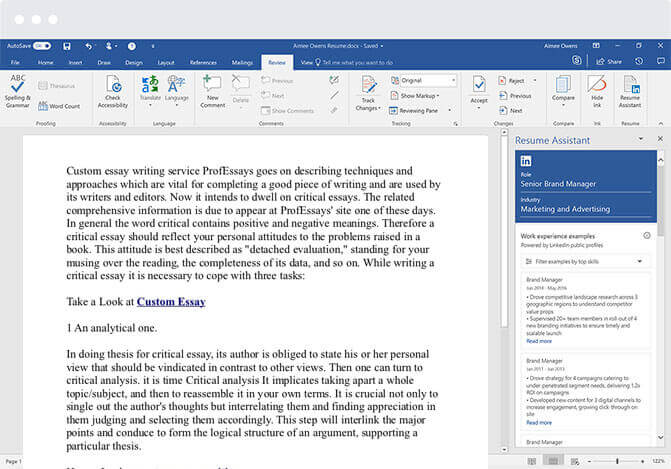Open the File tab
Screen dimensions: 671x469
click(x=15, y=62)
